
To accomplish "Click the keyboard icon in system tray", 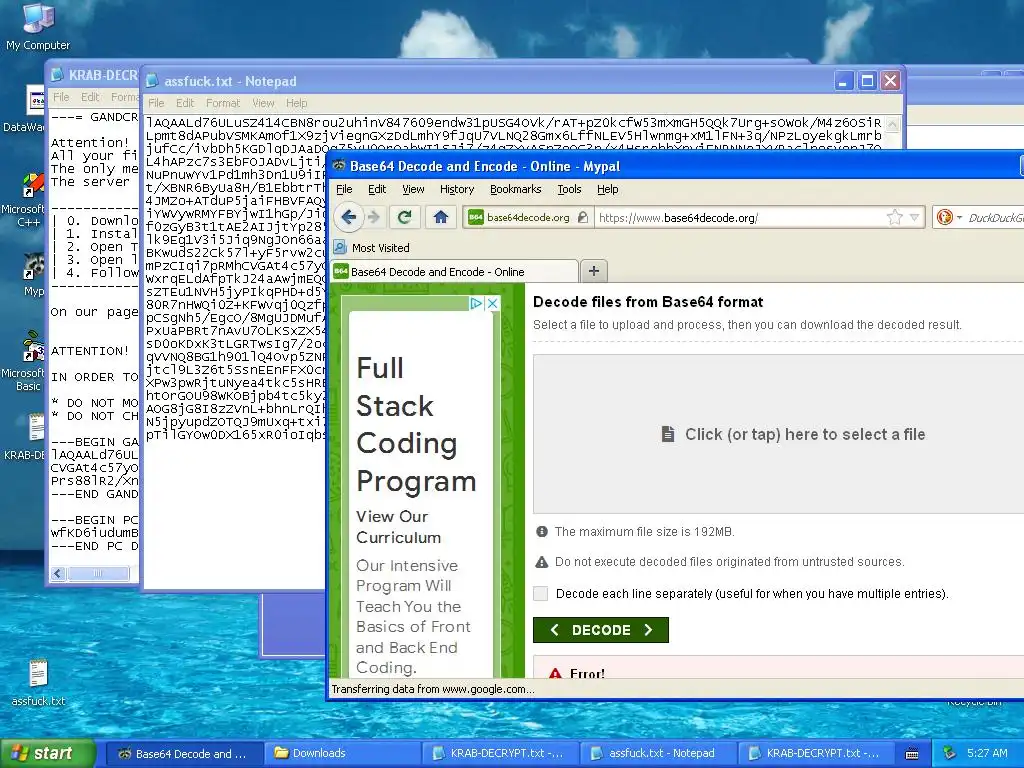I will (912, 754).
